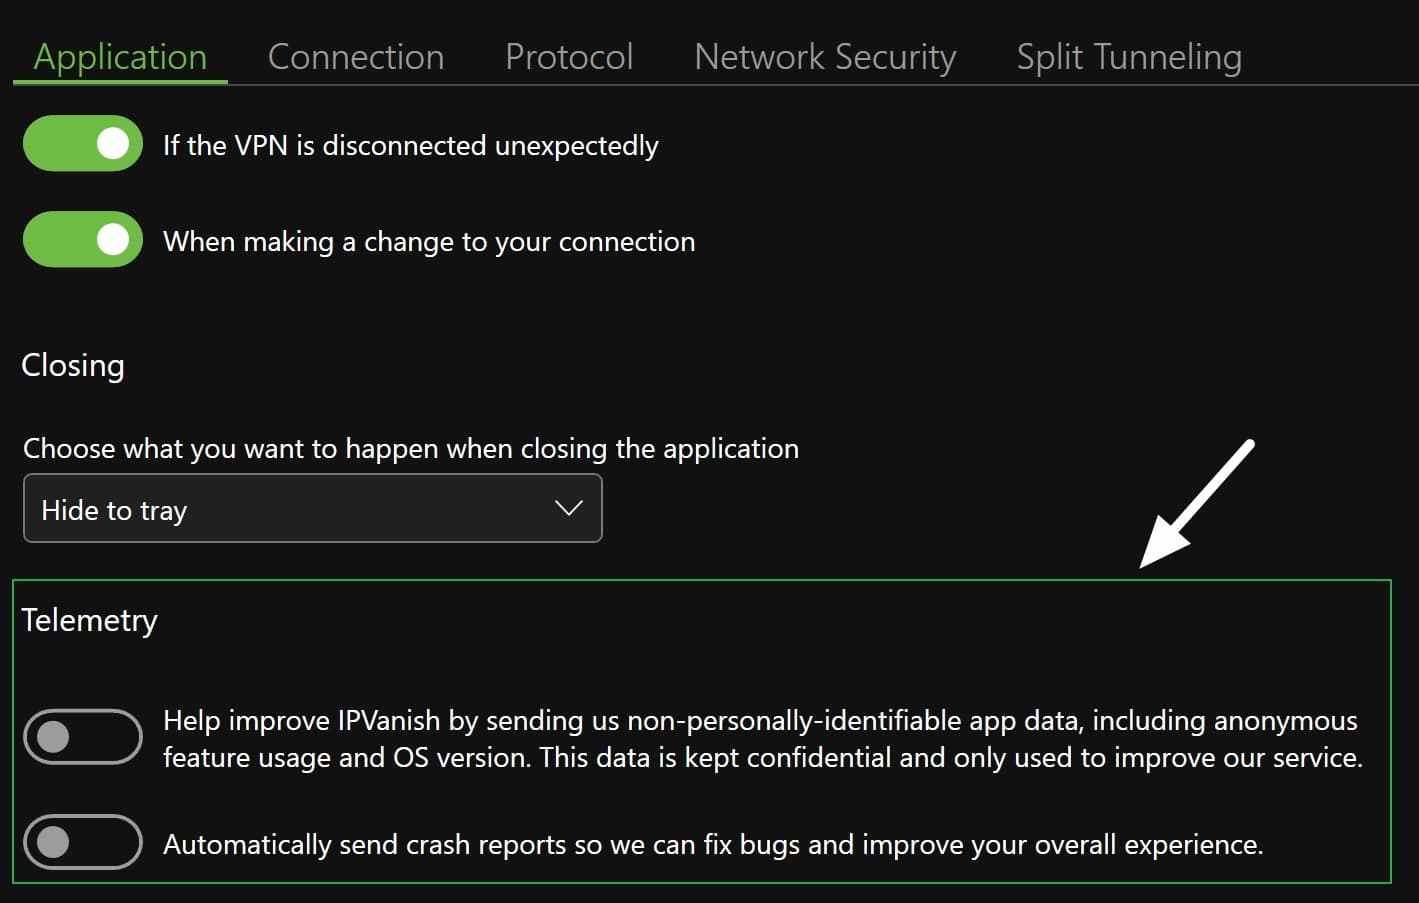1419x903 pixels.
Task: Click the Closing section heading
Action: coord(73,366)
